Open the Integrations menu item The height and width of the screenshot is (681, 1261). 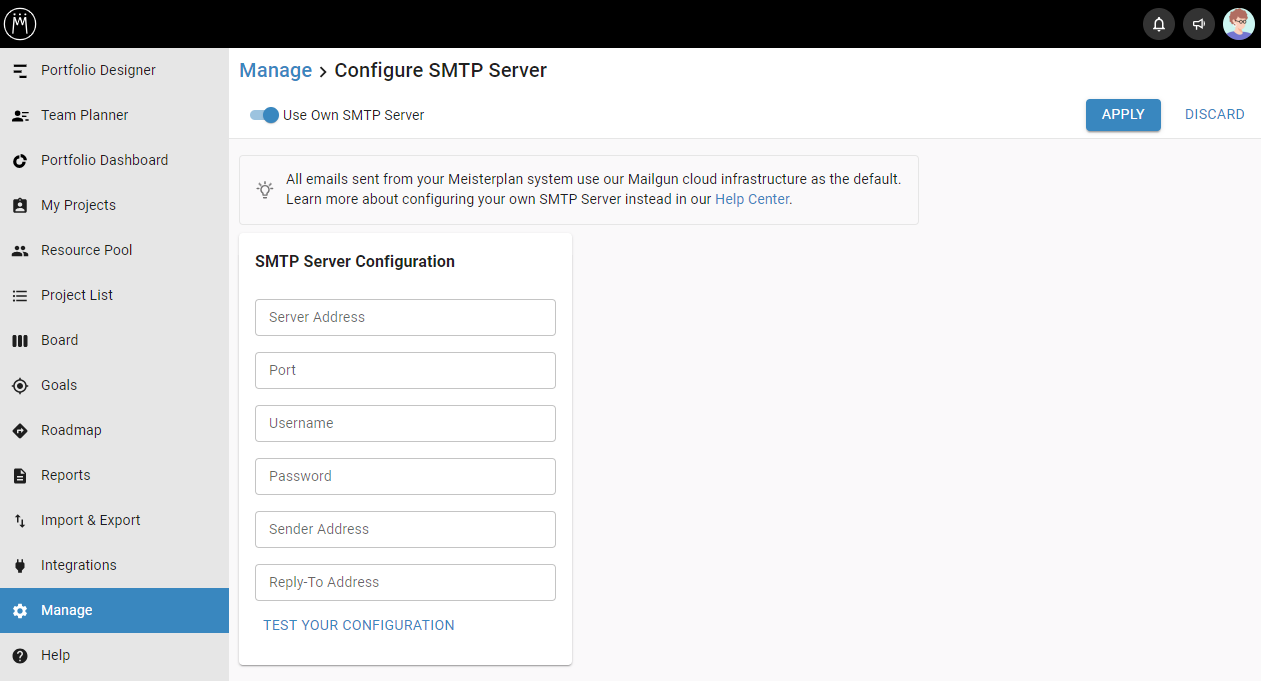[x=114, y=565]
